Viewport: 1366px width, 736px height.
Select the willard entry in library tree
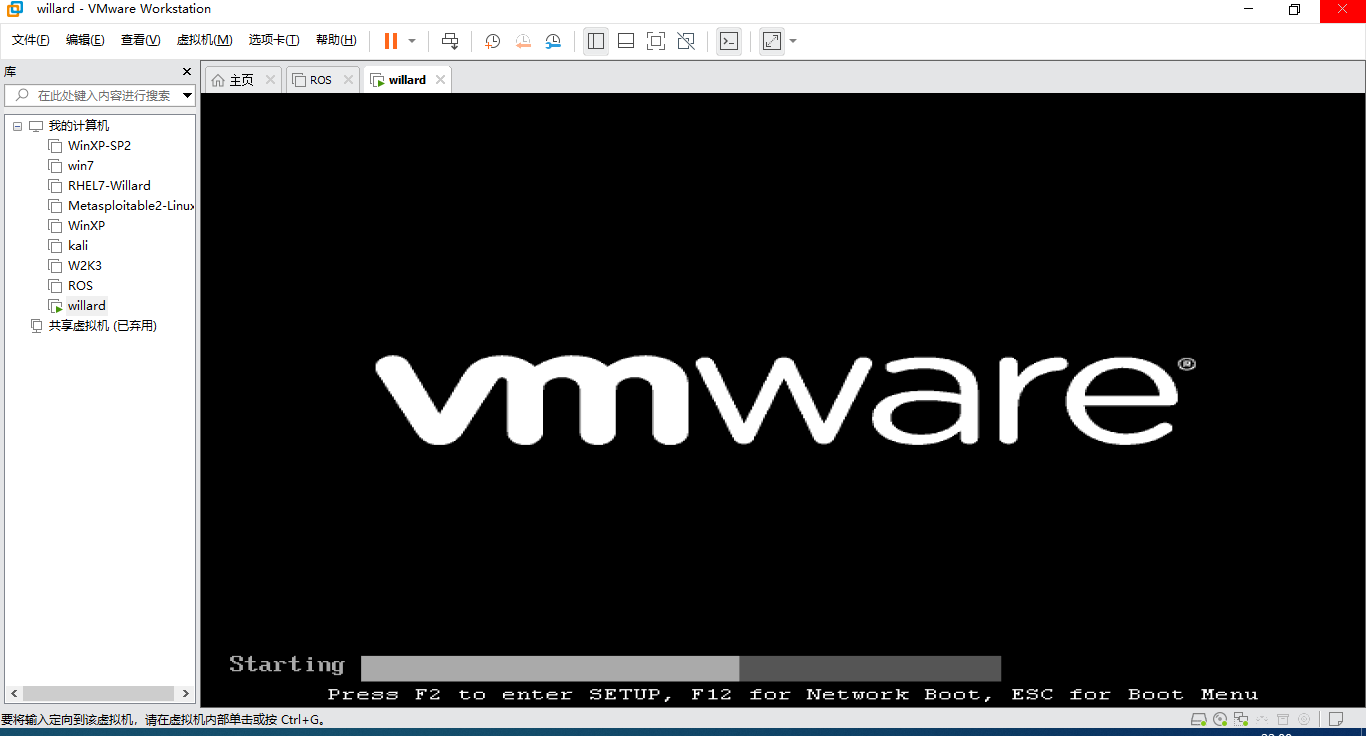(x=87, y=306)
